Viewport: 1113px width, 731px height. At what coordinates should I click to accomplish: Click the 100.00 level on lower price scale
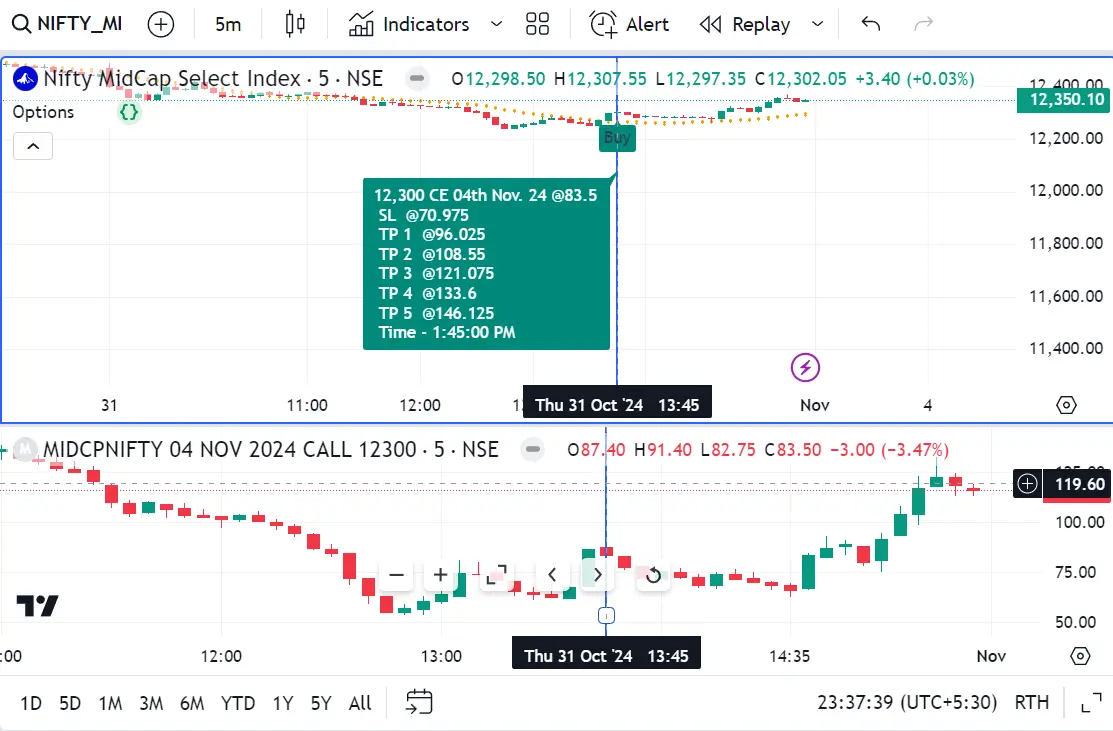[1080, 522]
